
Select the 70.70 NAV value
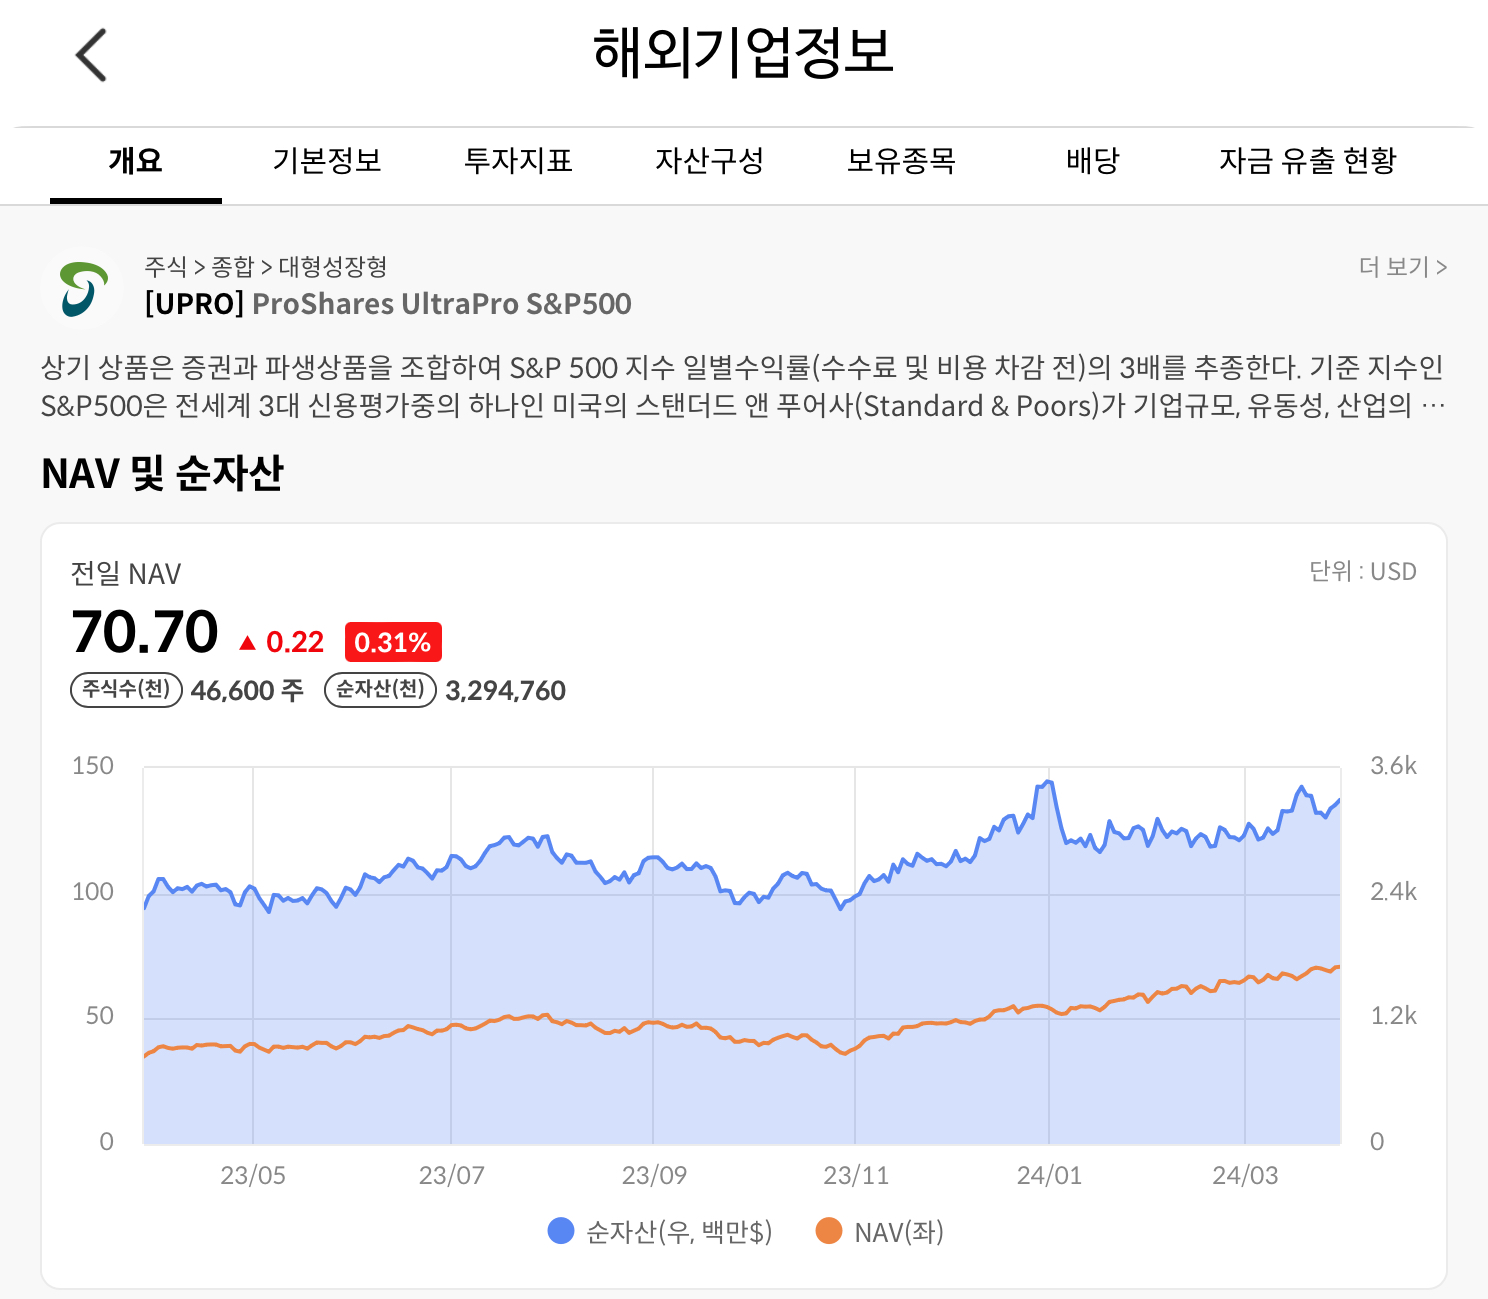pyautogui.click(x=145, y=632)
